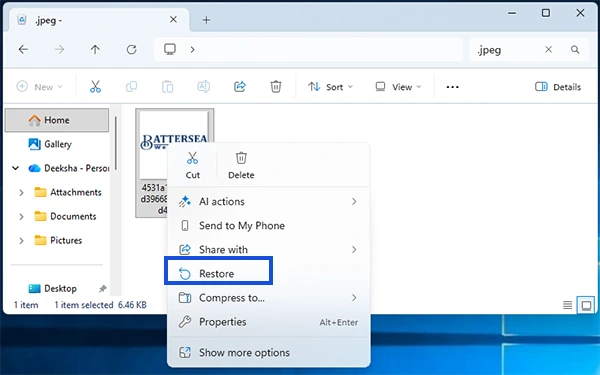Click the Share icon in the toolbar
The width and height of the screenshot is (600, 375).
point(240,87)
